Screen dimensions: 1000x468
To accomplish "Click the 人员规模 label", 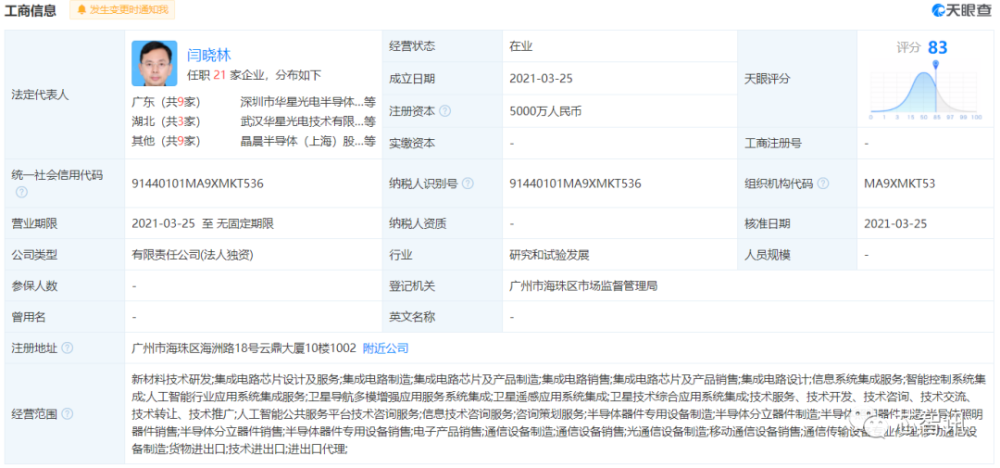I will [x=767, y=256].
